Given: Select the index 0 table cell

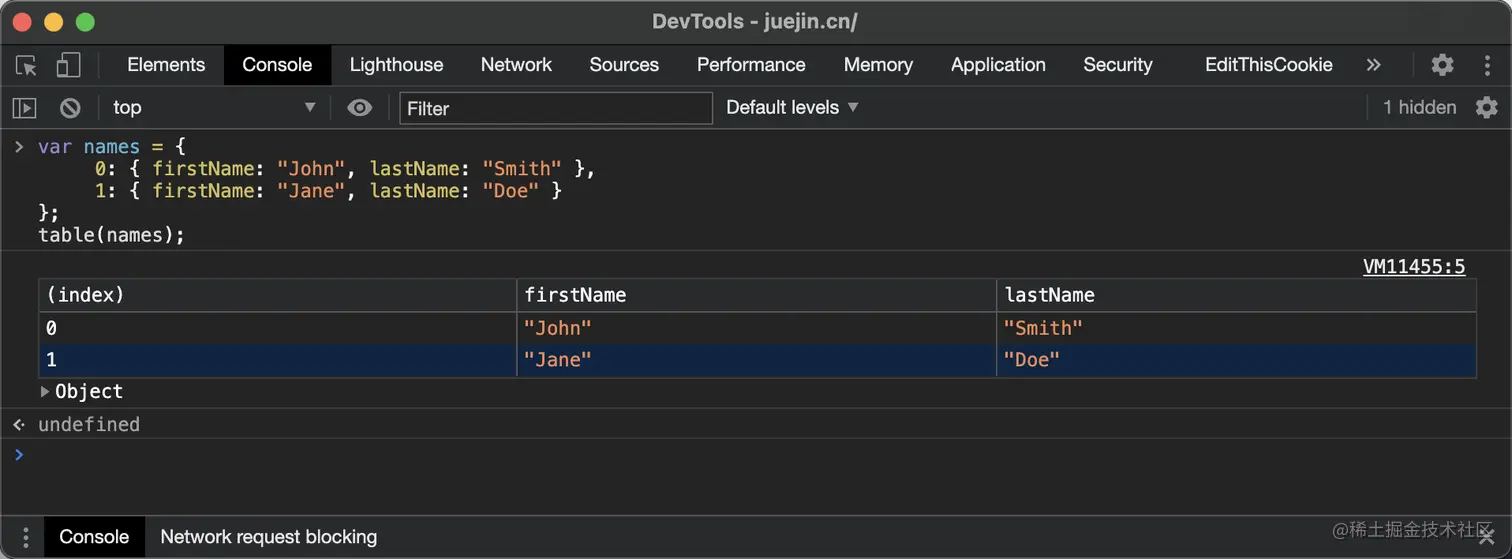Looking at the screenshot, I should (277, 328).
